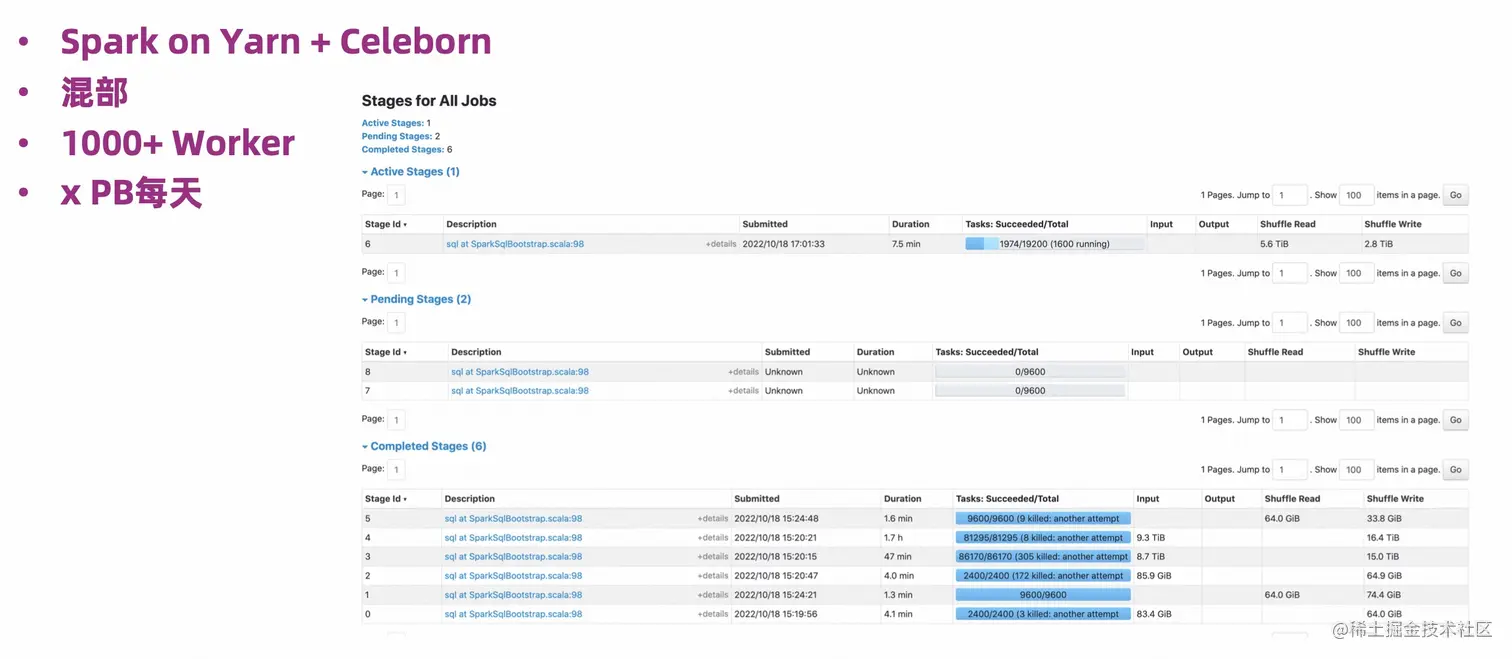This screenshot has height=659, width=1512.
Task: Select page 1 above the Active Stages table
Action: [397, 196]
